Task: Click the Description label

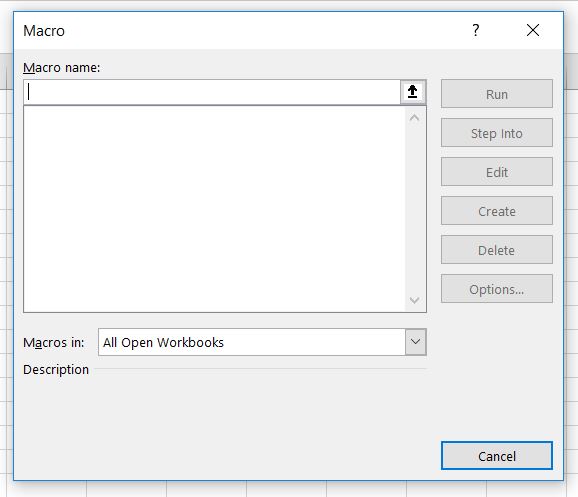Action: [56, 369]
